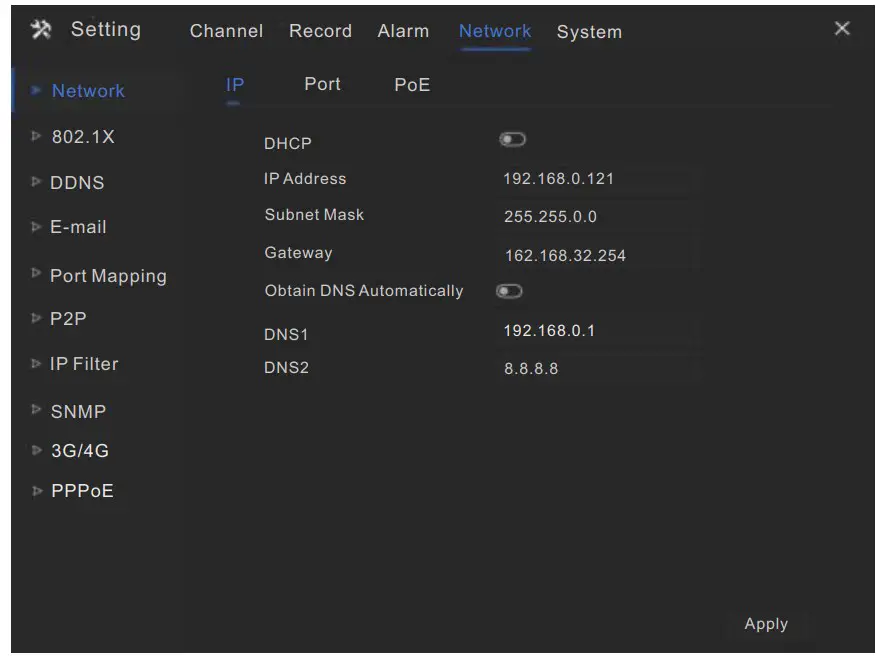Open 3G/4G settings
The width and height of the screenshot is (886, 657).
click(79, 451)
